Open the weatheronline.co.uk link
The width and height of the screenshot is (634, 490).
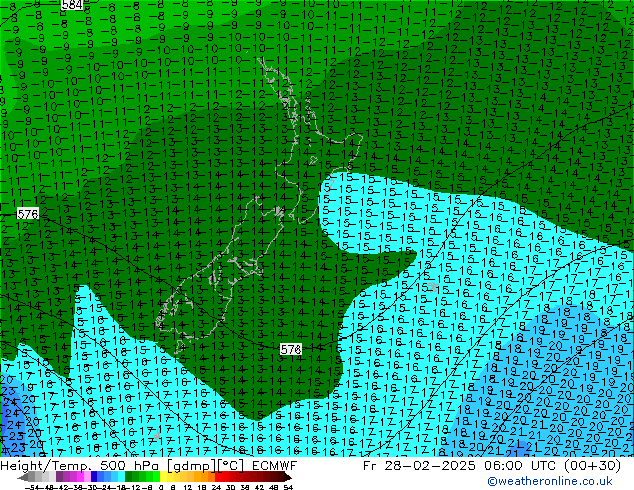click(x=550, y=481)
